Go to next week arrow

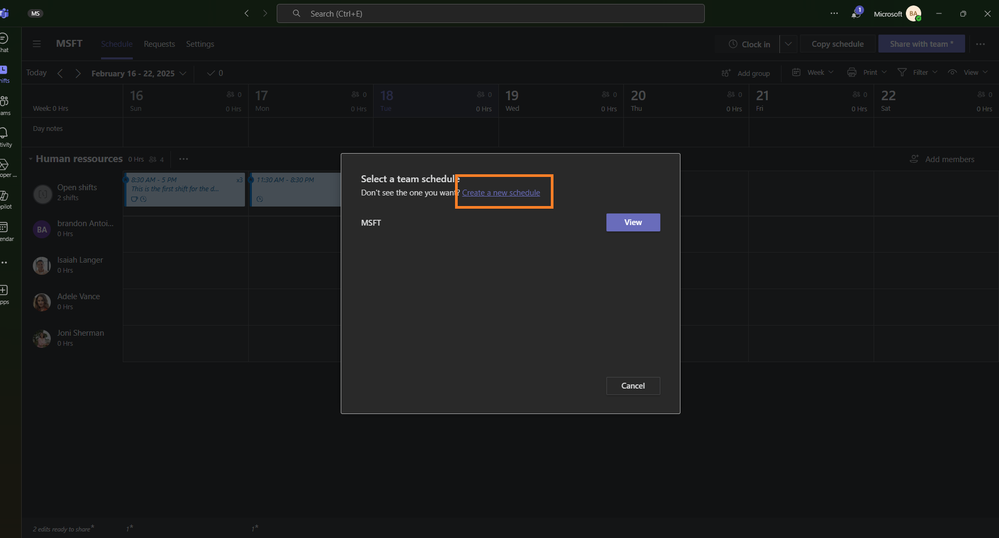pos(78,73)
